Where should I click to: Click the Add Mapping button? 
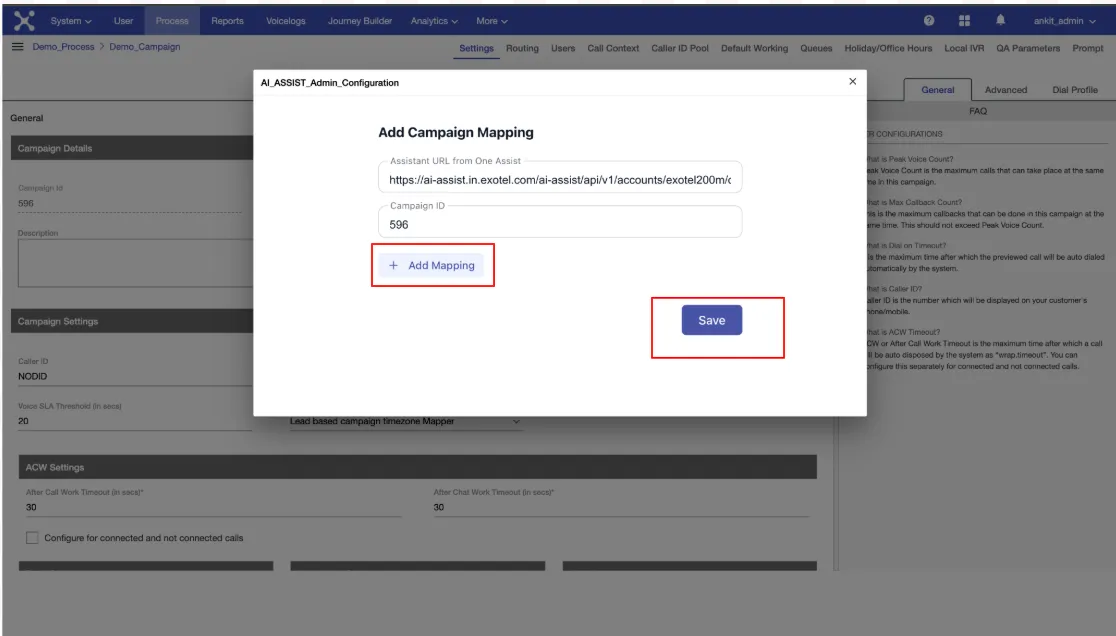click(431, 265)
